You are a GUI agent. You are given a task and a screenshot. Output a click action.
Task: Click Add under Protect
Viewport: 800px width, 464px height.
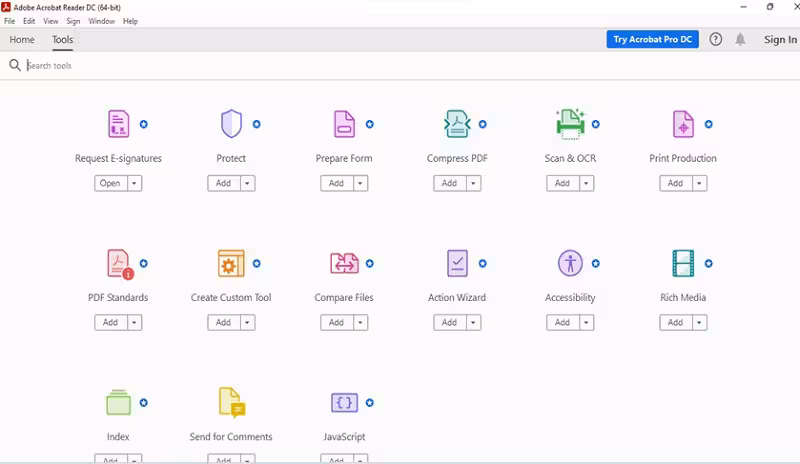coord(223,183)
